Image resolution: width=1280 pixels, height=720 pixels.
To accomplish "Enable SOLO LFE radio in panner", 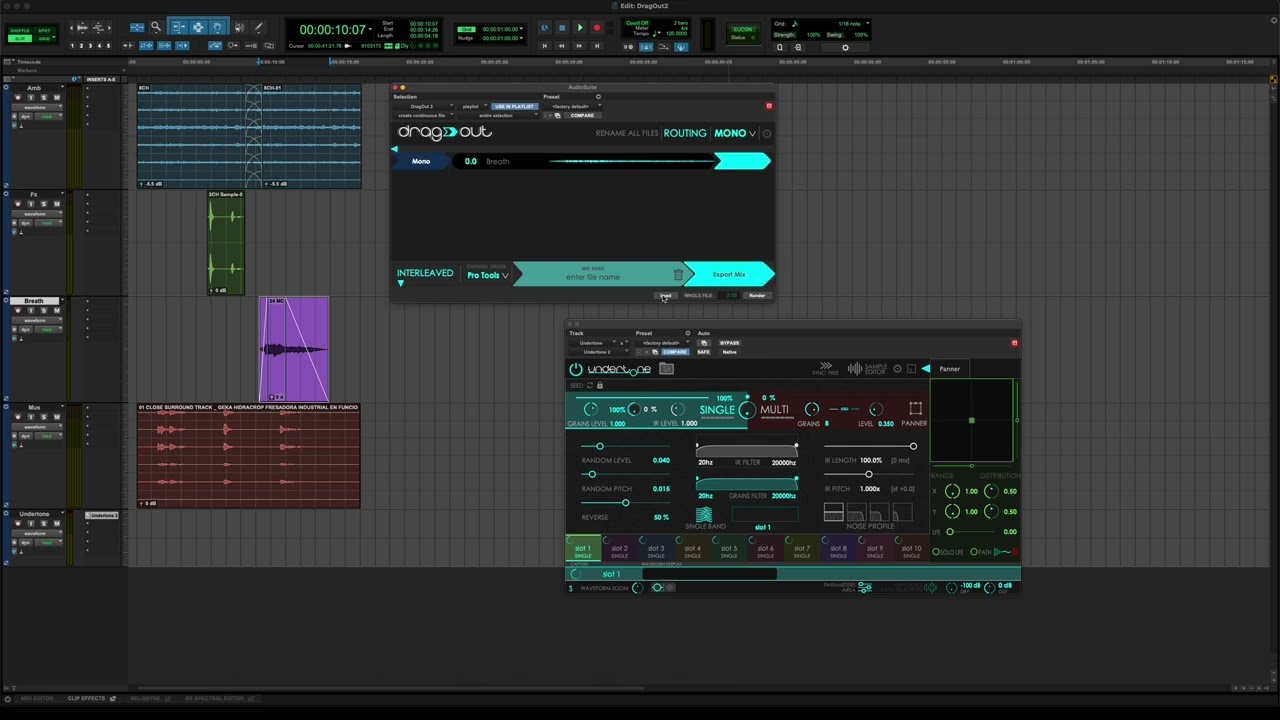I will point(937,552).
